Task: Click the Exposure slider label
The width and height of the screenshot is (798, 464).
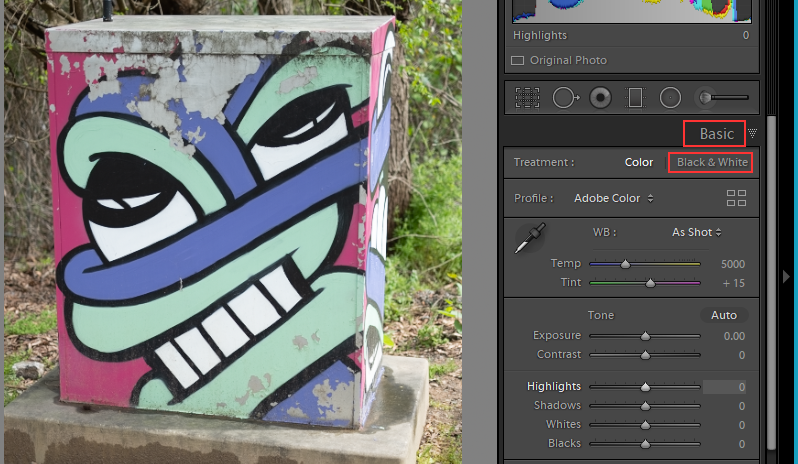Action: point(557,335)
